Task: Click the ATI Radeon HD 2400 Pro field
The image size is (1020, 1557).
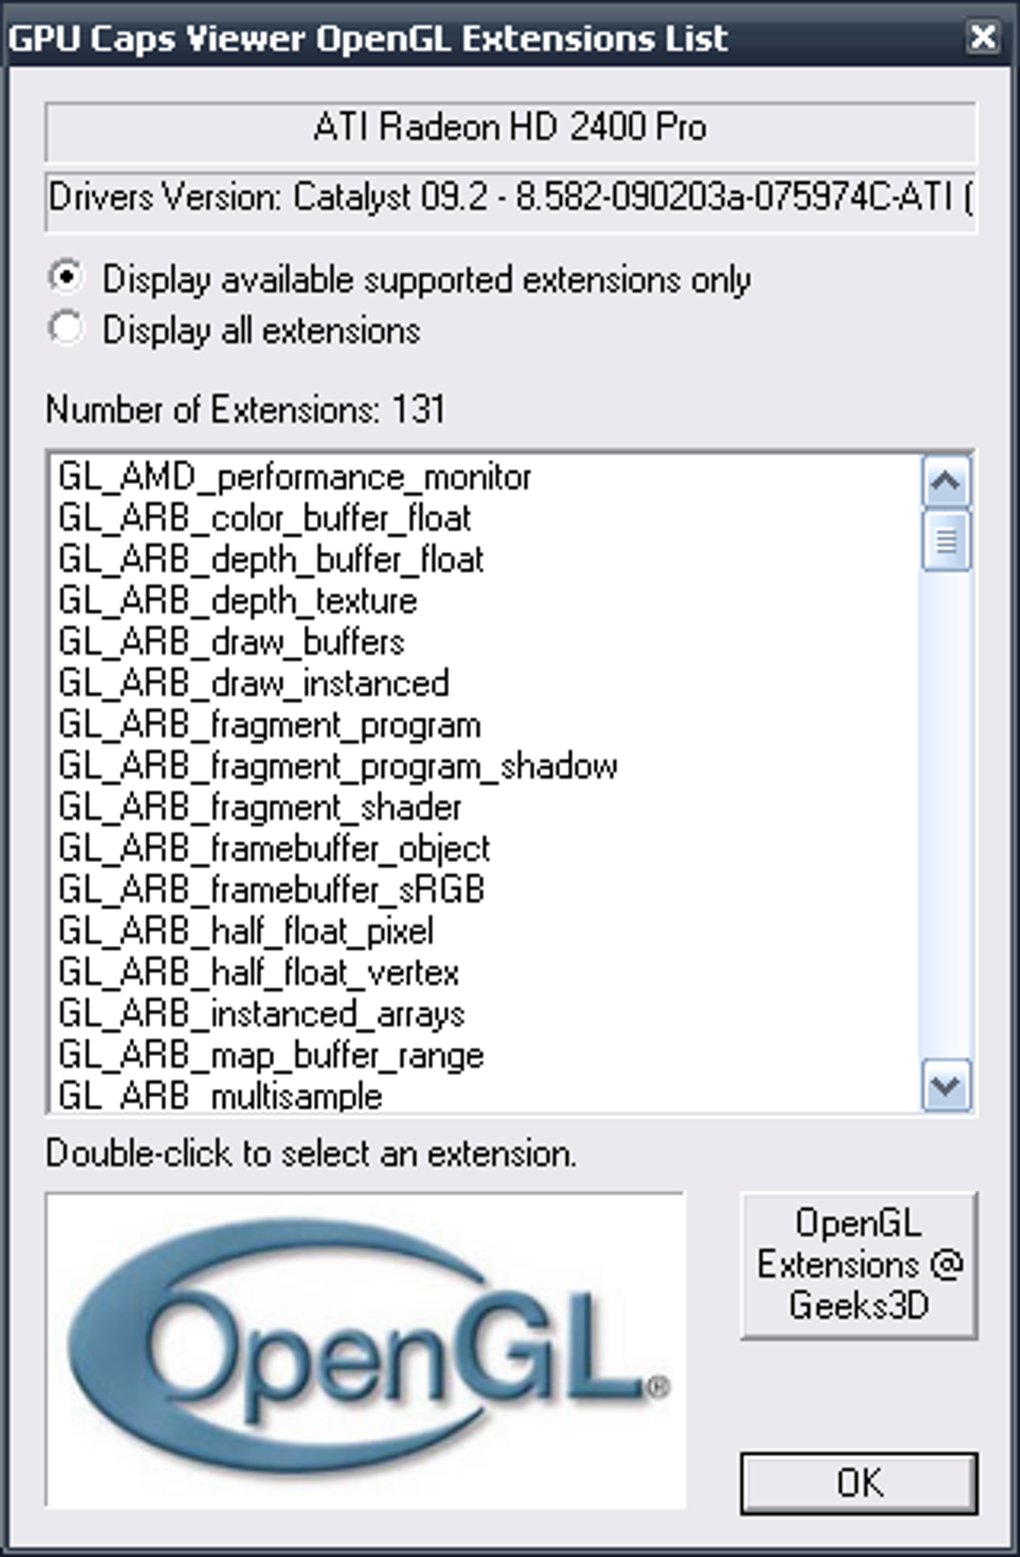Action: pyautogui.click(x=510, y=128)
